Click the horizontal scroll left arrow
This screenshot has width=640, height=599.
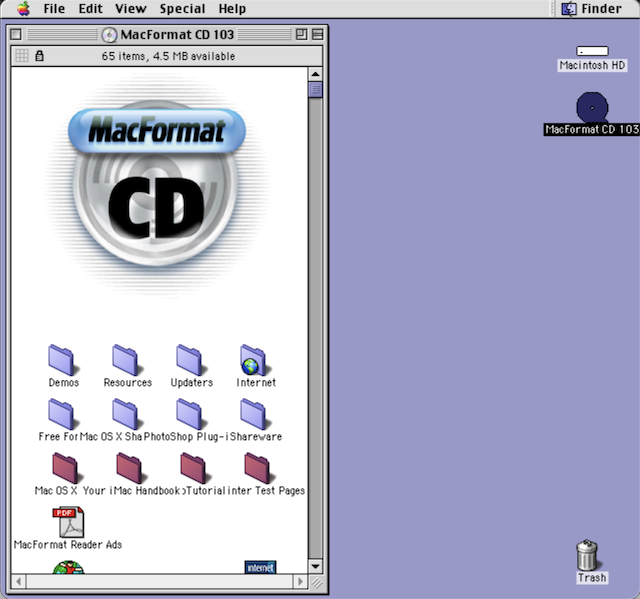18,581
